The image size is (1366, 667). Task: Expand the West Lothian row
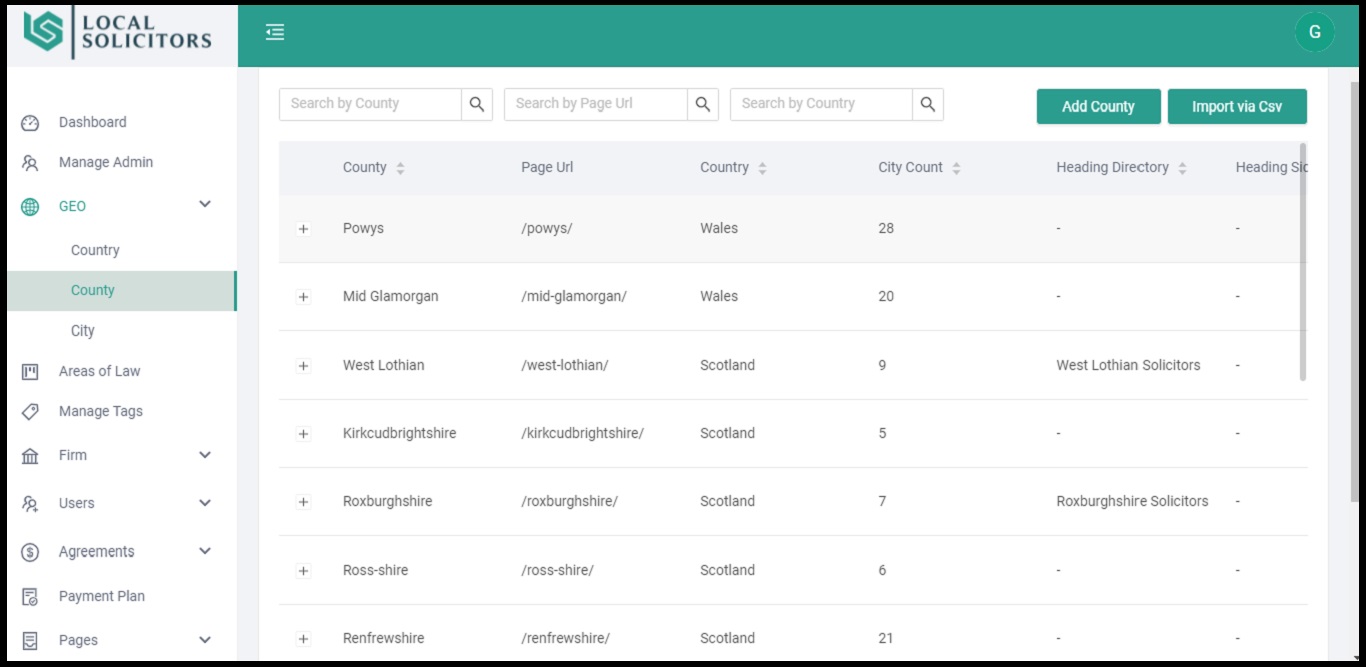pyautogui.click(x=303, y=366)
